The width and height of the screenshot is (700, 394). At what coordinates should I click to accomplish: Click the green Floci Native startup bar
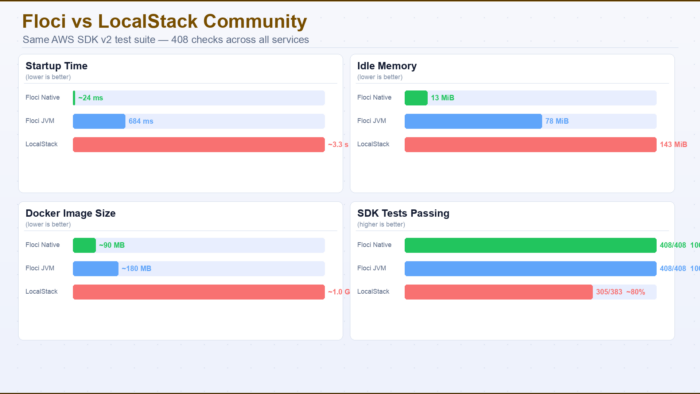pos(74,98)
